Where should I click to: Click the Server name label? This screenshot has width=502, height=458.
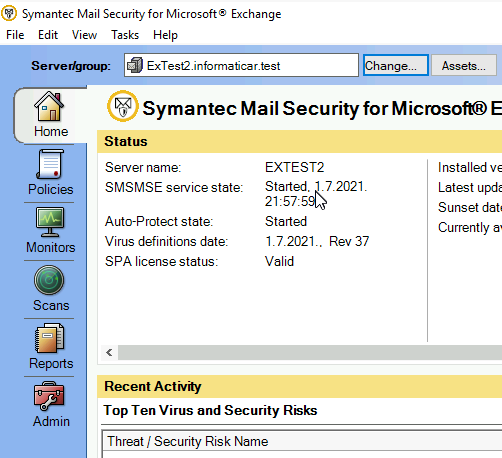143,167
